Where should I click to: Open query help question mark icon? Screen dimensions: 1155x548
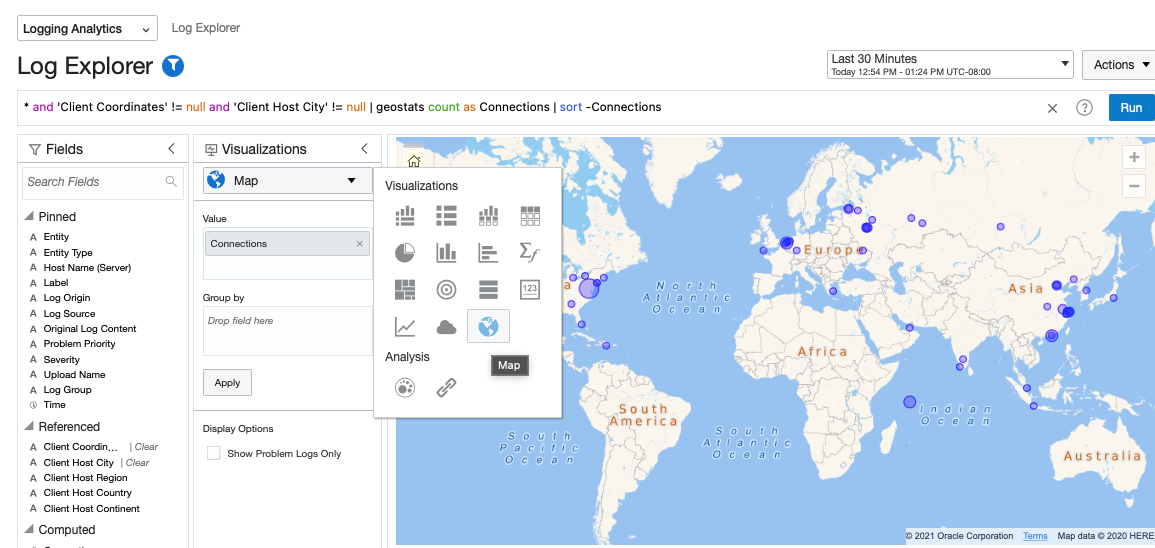pyautogui.click(x=1084, y=108)
